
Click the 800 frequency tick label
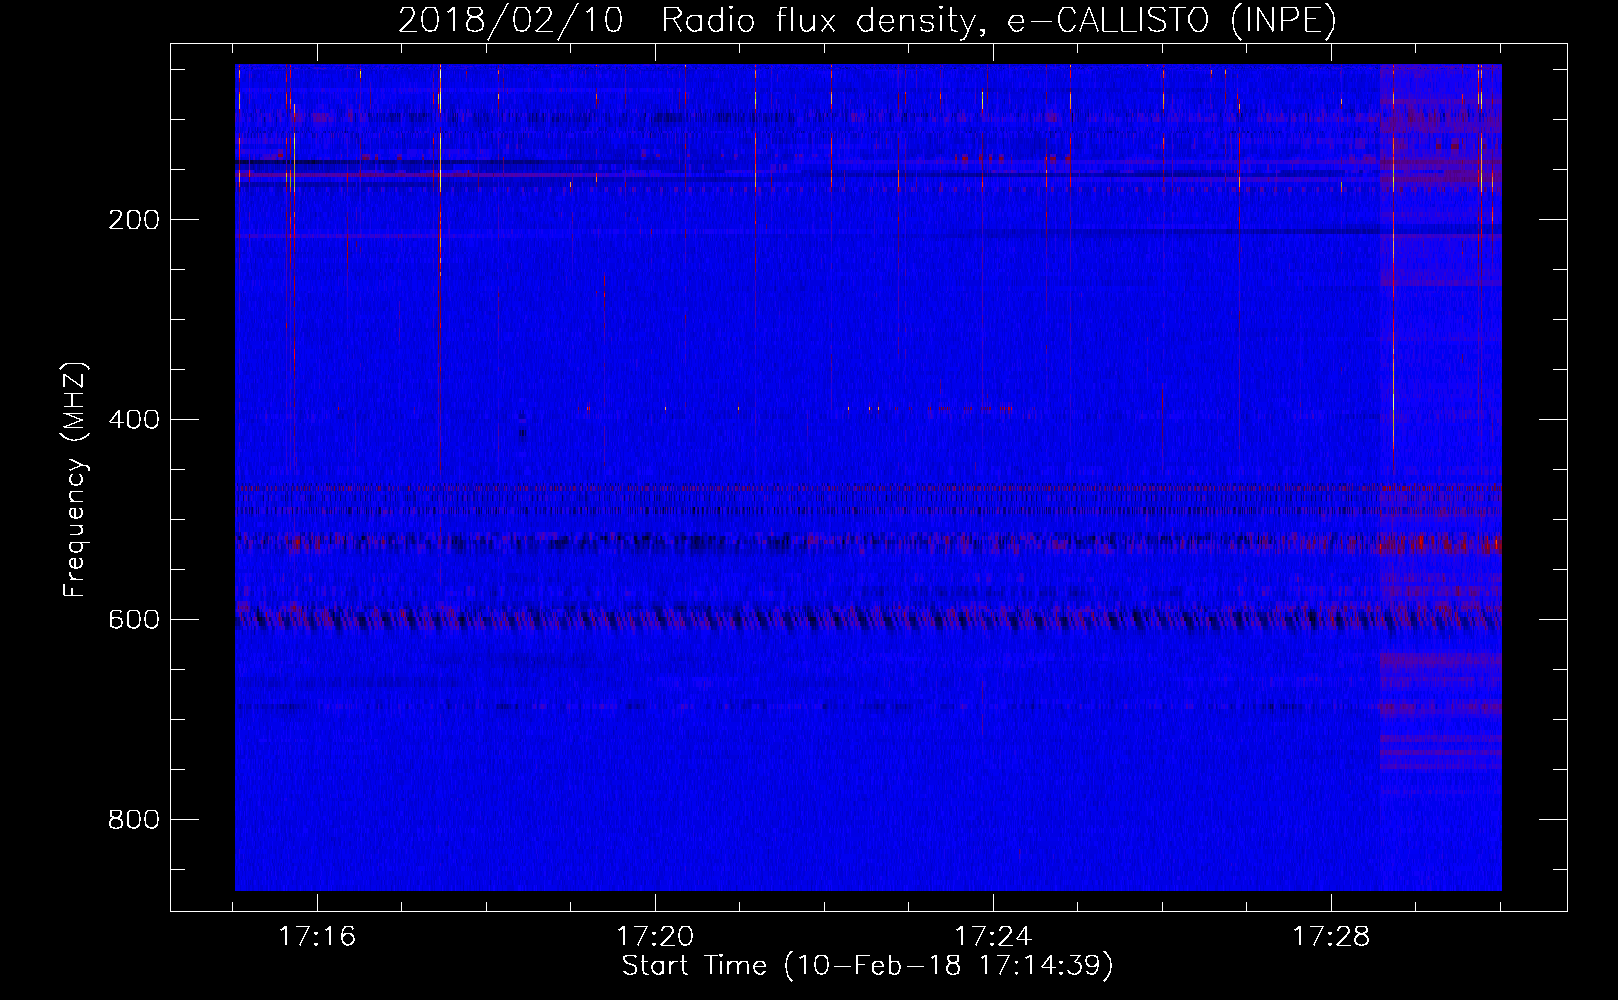[134, 820]
